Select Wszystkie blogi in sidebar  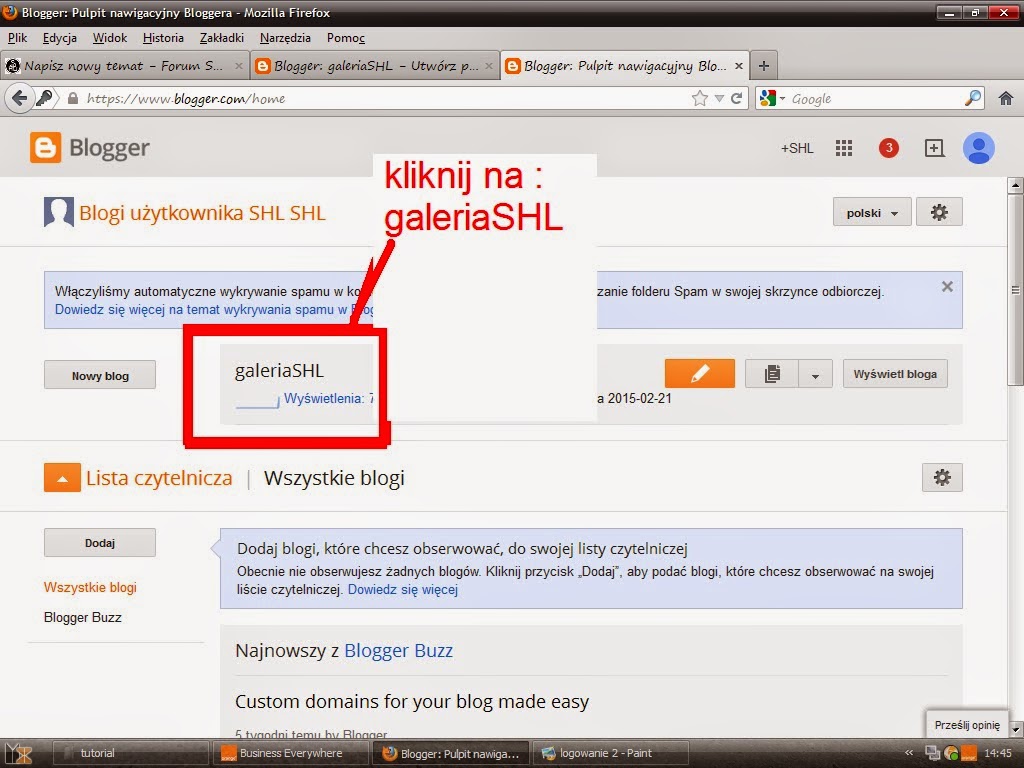click(90, 587)
